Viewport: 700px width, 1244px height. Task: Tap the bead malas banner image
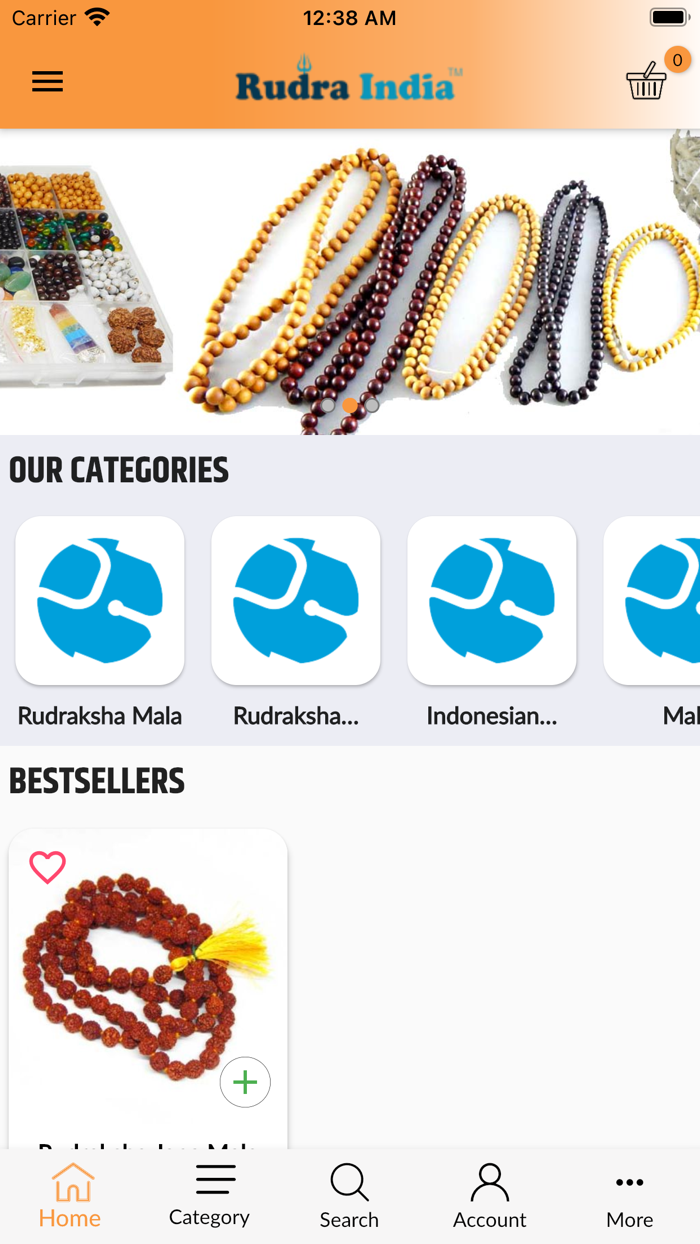(350, 282)
